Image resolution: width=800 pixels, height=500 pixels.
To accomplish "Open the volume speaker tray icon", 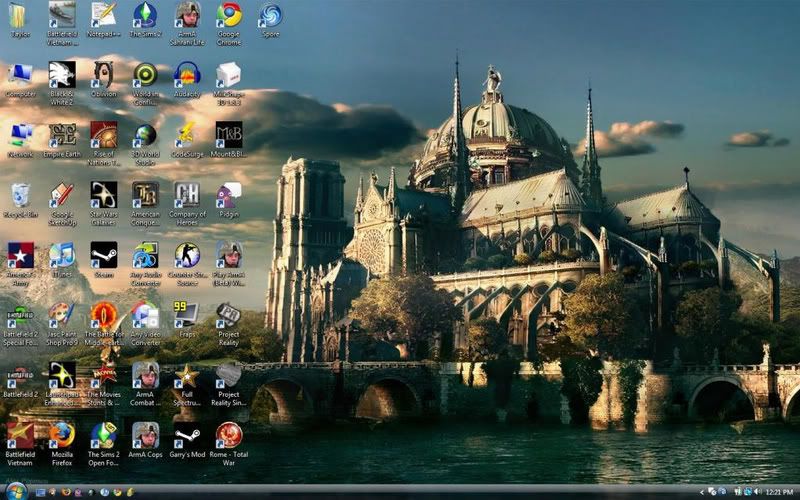I will [x=758, y=492].
